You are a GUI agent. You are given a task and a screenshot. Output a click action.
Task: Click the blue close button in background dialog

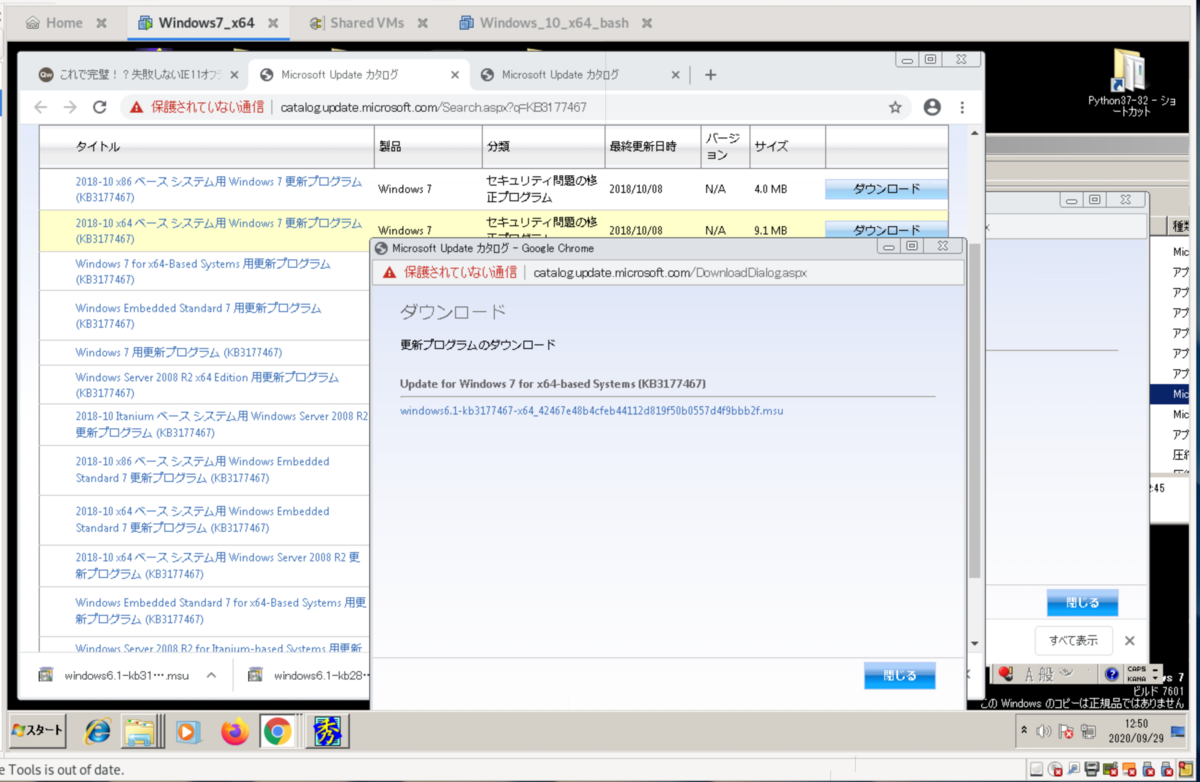pyautogui.click(x=1082, y=603)
